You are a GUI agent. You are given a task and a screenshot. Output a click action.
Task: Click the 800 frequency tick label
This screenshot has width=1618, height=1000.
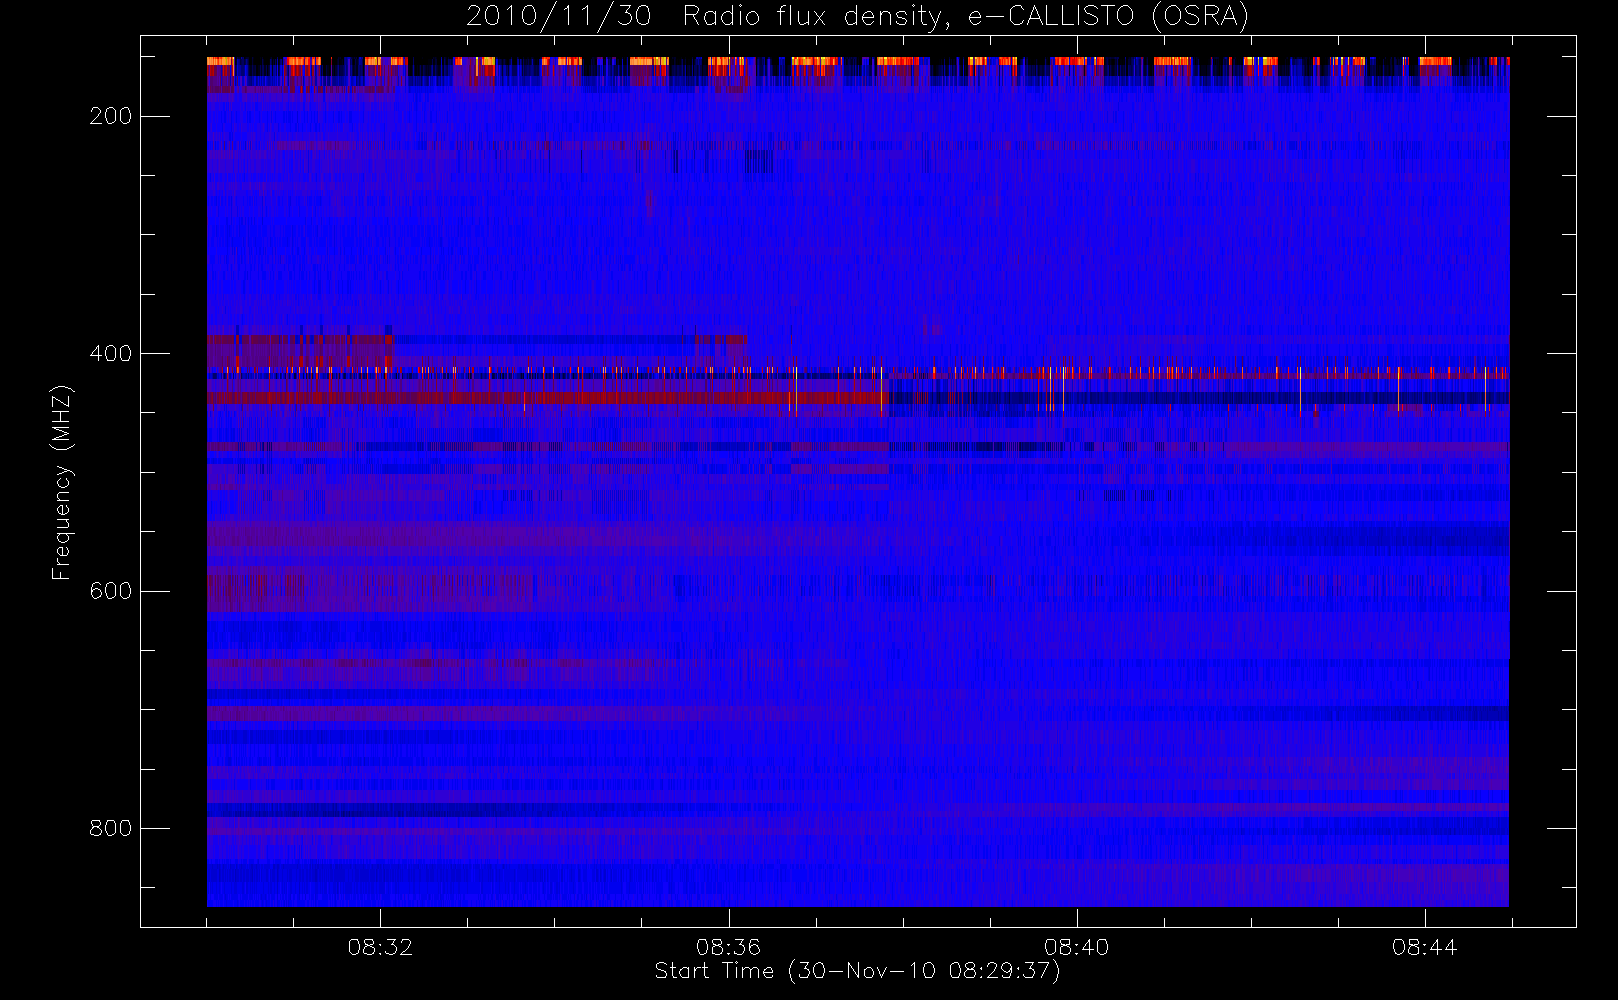(x=110, y=828)
